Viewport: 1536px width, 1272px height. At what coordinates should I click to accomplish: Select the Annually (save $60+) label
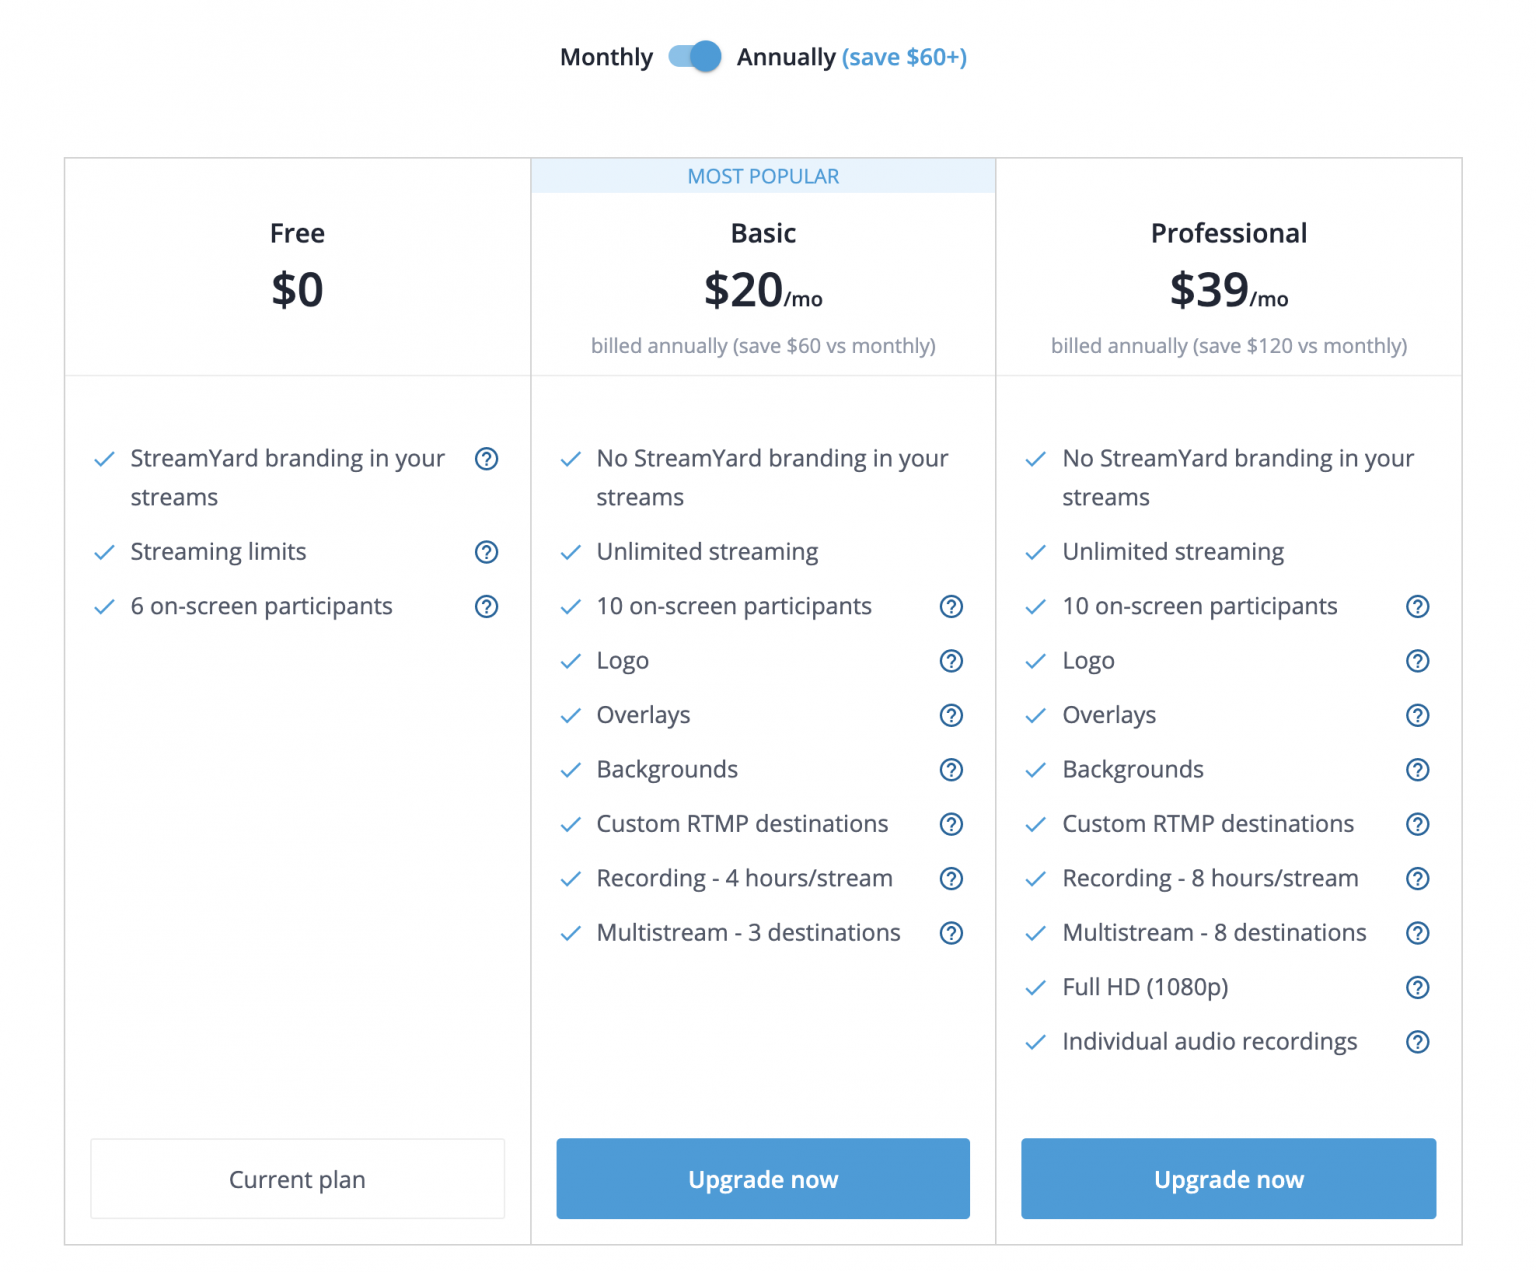[x=852, y=57]
